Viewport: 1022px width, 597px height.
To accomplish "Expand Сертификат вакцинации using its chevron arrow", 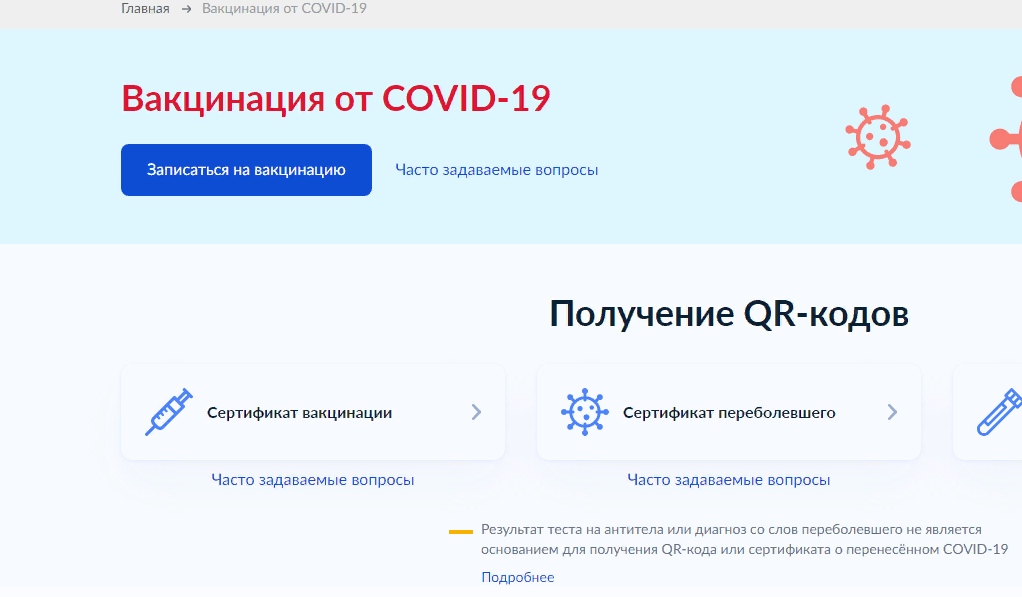I will pos(476,412).
